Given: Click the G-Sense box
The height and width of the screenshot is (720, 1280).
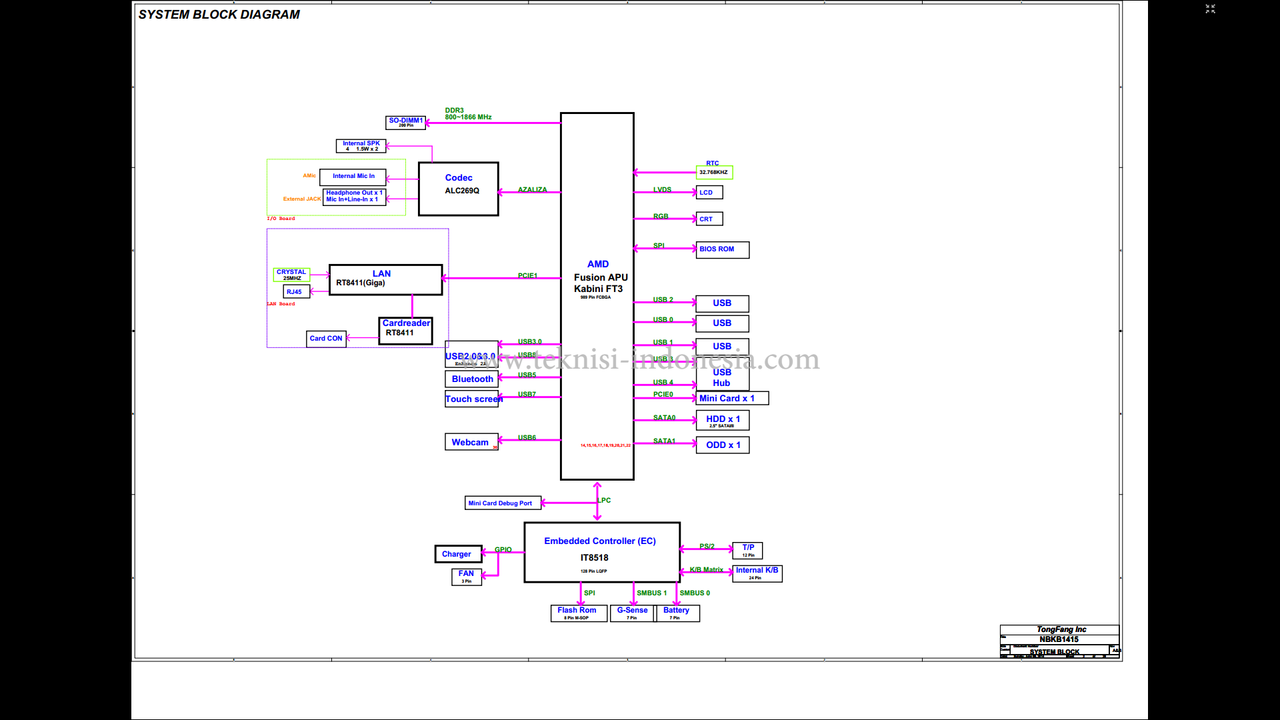Looking at the screenshot, I should (632, 613).
